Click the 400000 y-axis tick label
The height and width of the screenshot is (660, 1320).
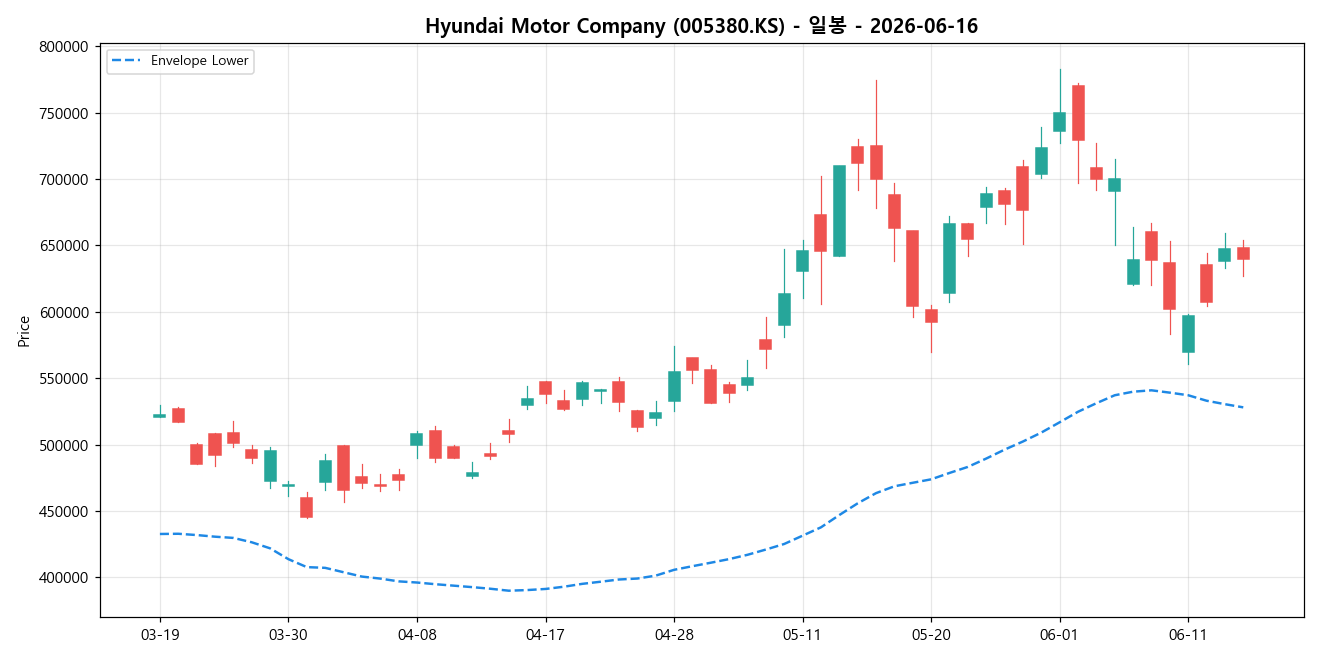pyautogui.click(x=63, y=578)
